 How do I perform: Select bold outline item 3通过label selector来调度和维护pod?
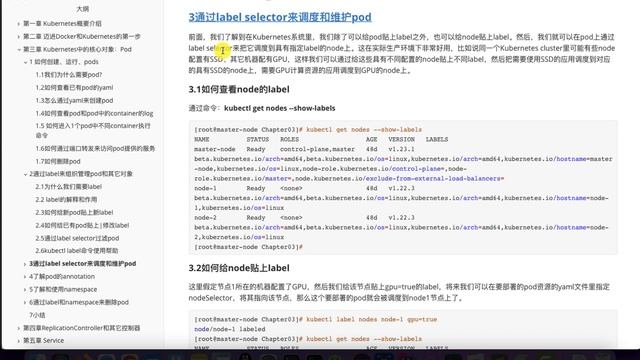(x=83, y=264)
